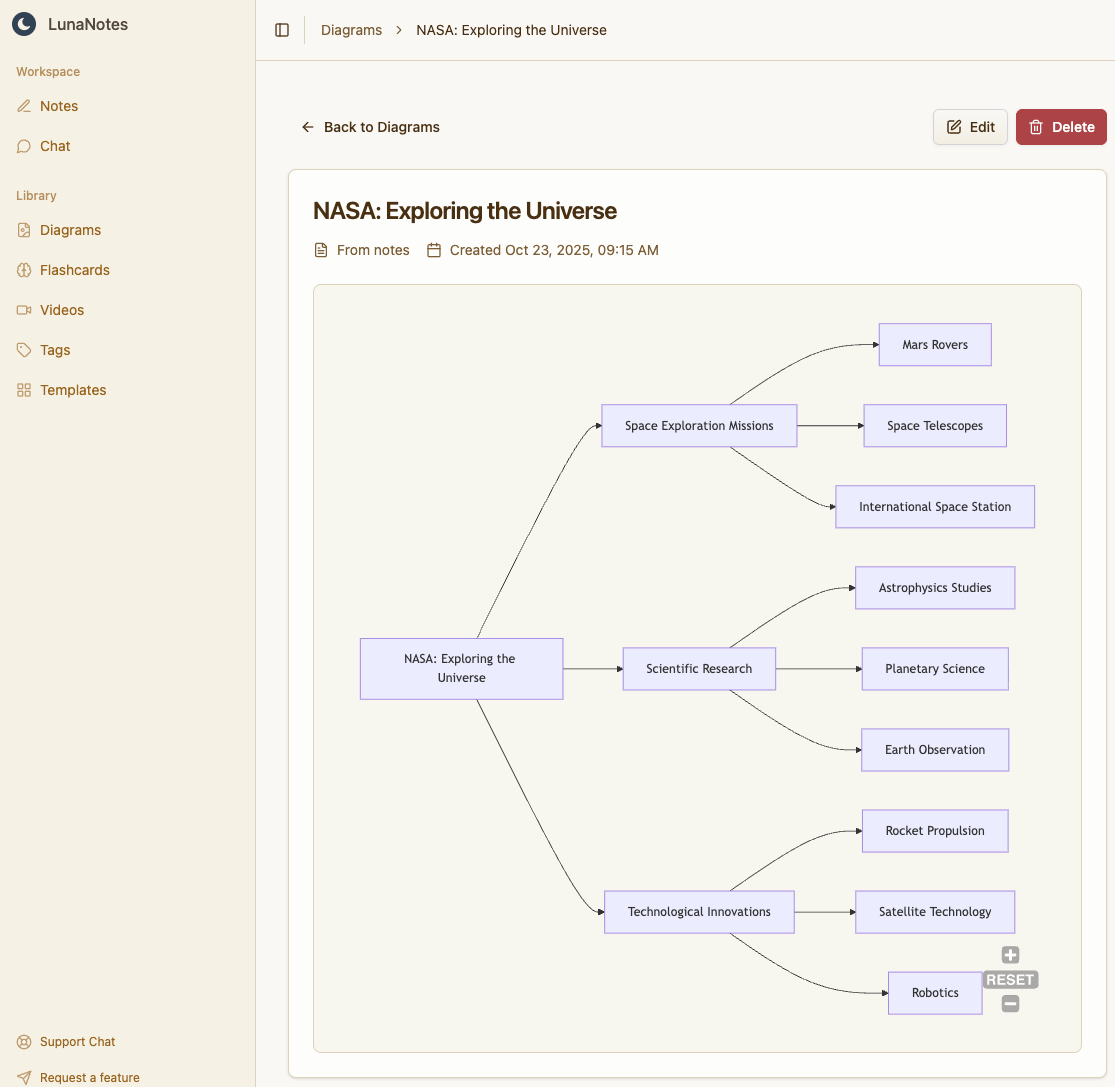The image size is (1115, 1087).
Task: Click the Templates grid icon
Action: pyautogui.click(x=24, y=390)
